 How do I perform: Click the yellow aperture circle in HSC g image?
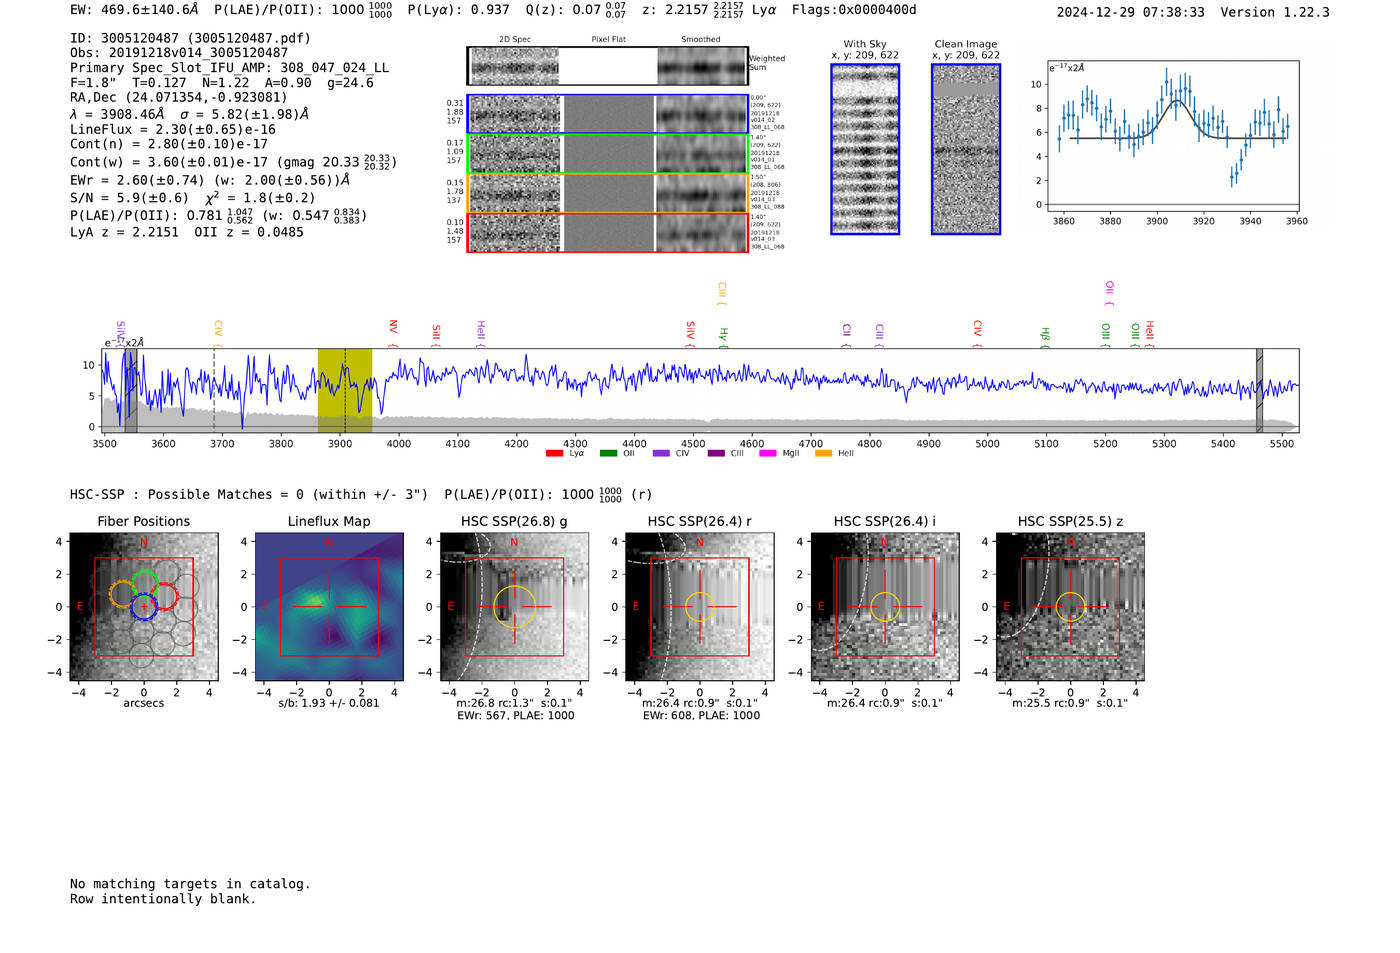514,607
